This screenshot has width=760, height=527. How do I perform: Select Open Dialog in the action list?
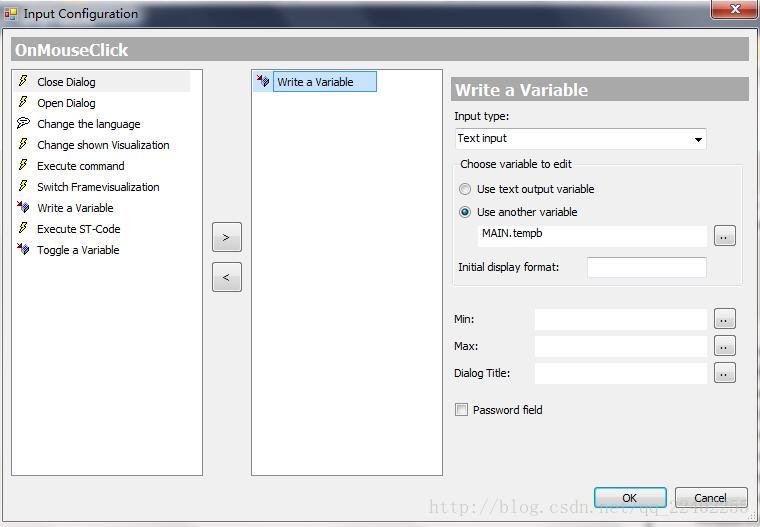click(66, 103)
